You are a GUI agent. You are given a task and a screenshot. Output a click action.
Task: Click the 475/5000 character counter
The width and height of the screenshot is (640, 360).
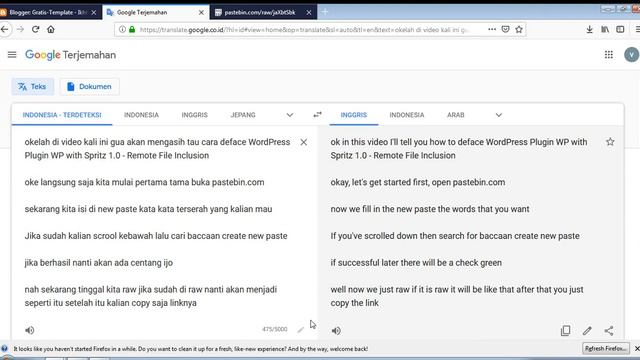pos(275,329)
